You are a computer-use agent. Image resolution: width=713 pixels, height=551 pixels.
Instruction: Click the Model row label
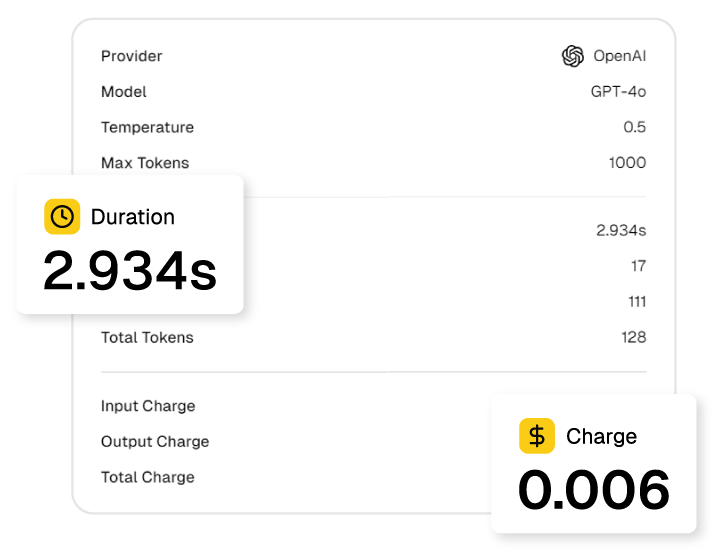pos(124,92)
